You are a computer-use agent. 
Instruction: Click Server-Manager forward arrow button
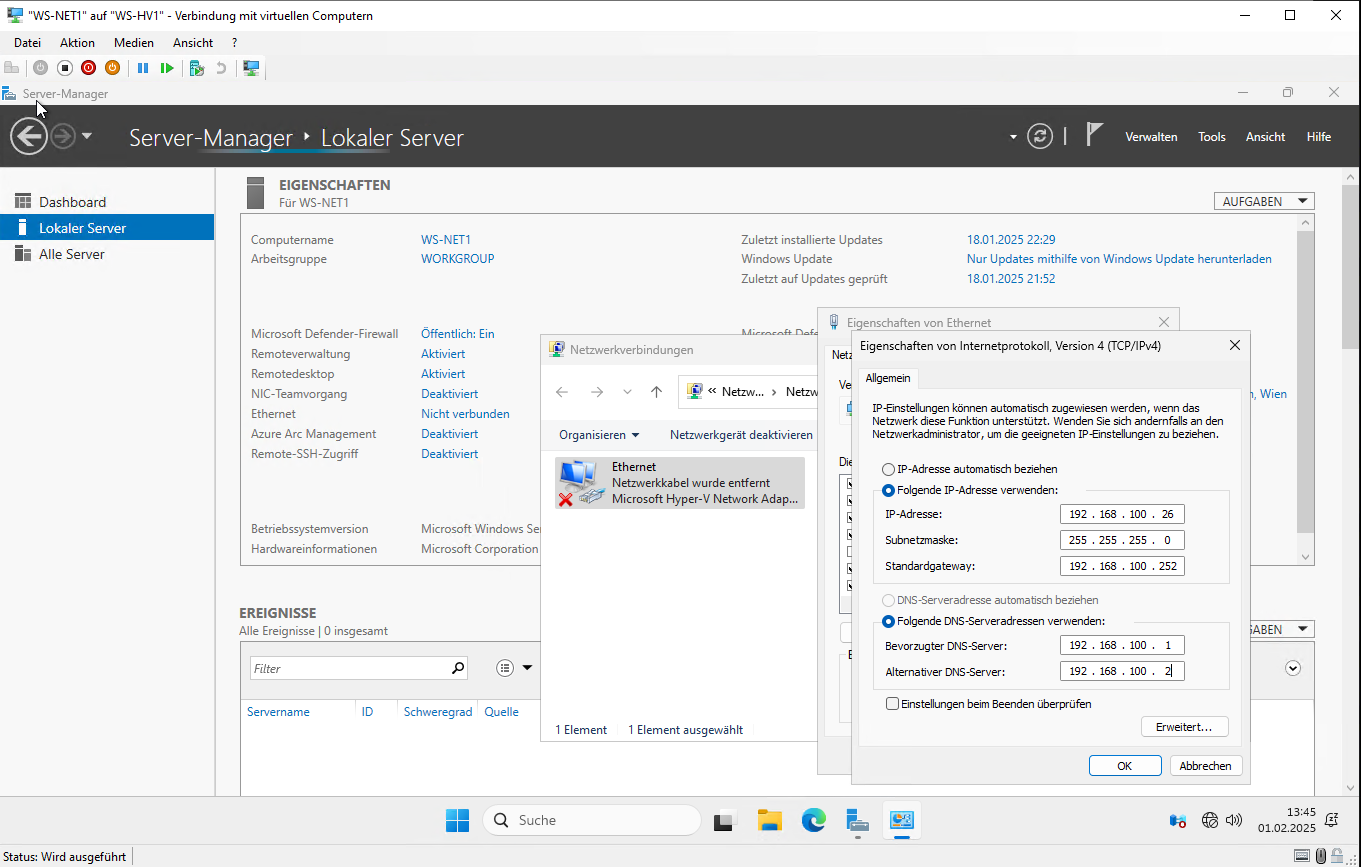pos(63,136)
